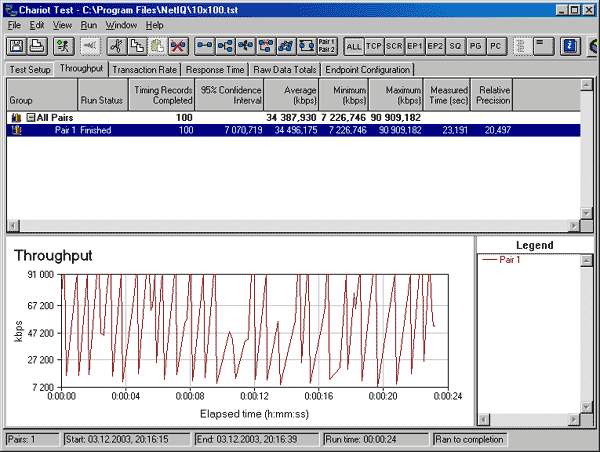
Task: Click the Add Multicast Group icon
Action: [225, 46]
